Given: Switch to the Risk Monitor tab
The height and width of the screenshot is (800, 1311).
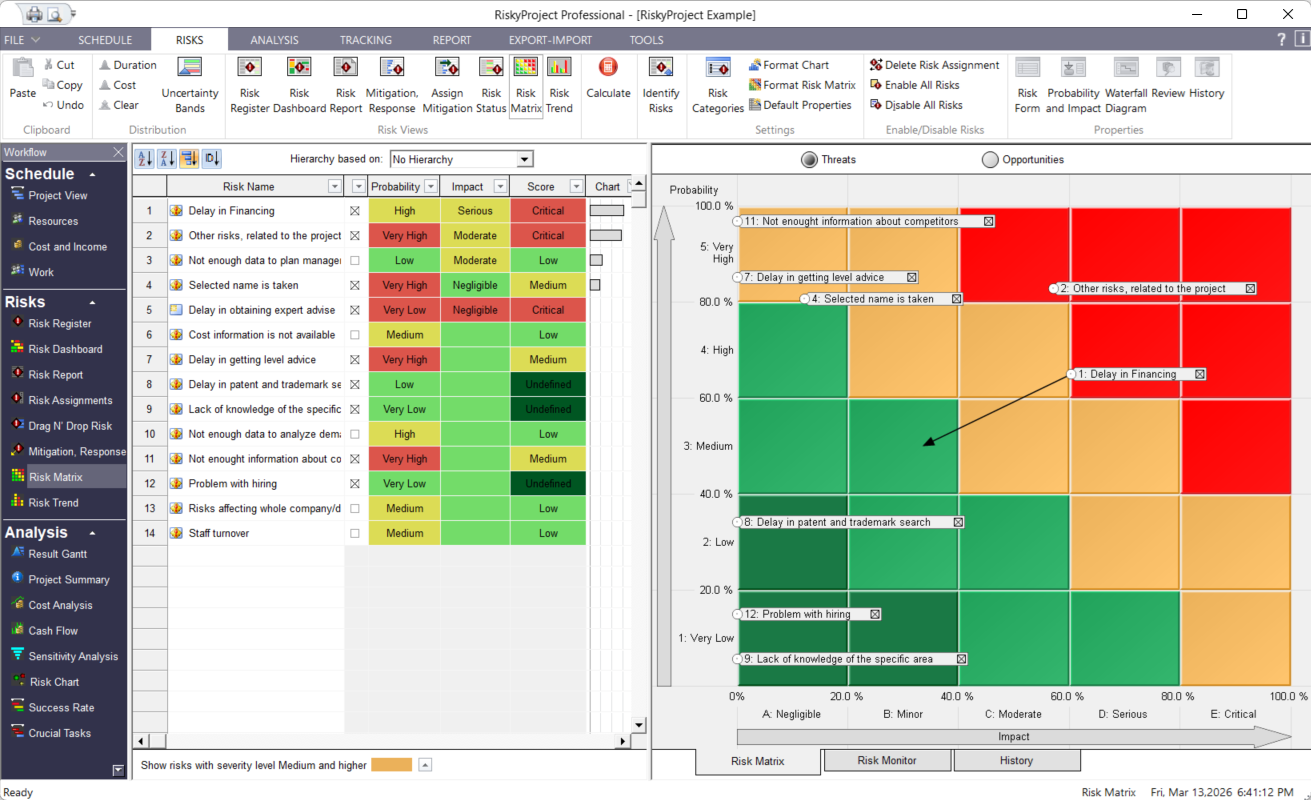Looking at the screenshot, I should pos(886,760).
